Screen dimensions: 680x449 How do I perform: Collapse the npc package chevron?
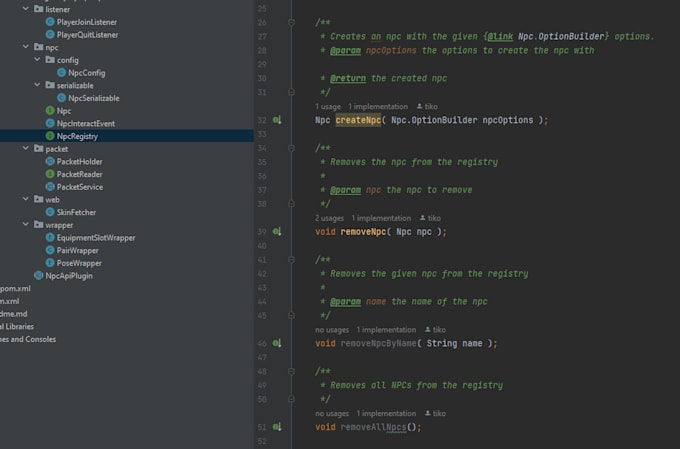click(x=26, y=46)
